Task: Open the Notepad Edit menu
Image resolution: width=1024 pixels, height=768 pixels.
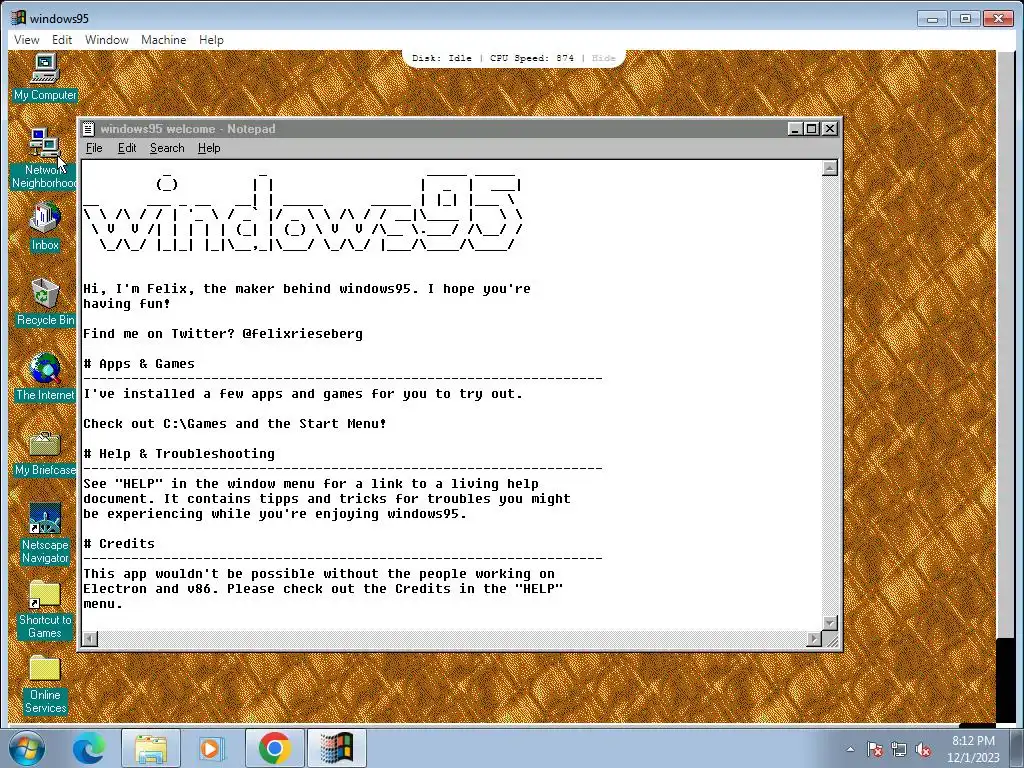Action: click(x=127, y=148)
